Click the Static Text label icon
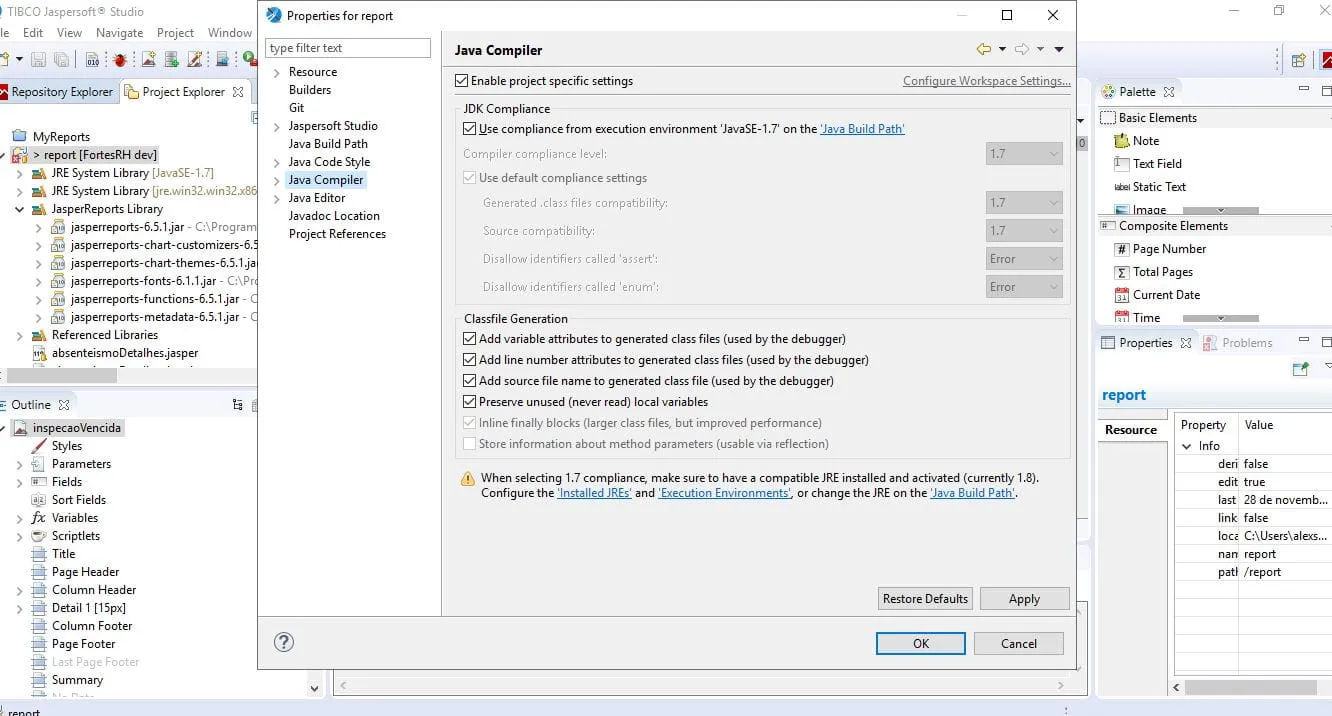 [x=1122, y=187]
